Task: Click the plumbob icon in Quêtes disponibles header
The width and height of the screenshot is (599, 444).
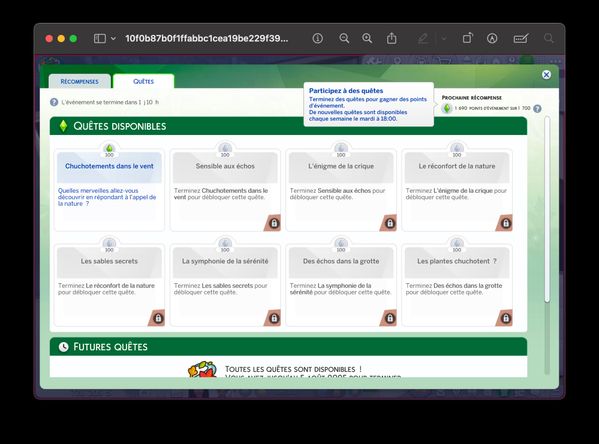Action: click(x=63, y=126)
